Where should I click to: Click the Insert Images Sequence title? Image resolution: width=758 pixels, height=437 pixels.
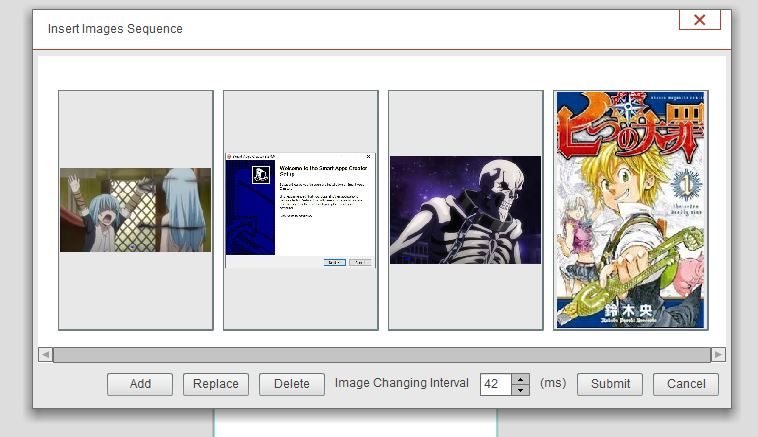click(115, 29)
